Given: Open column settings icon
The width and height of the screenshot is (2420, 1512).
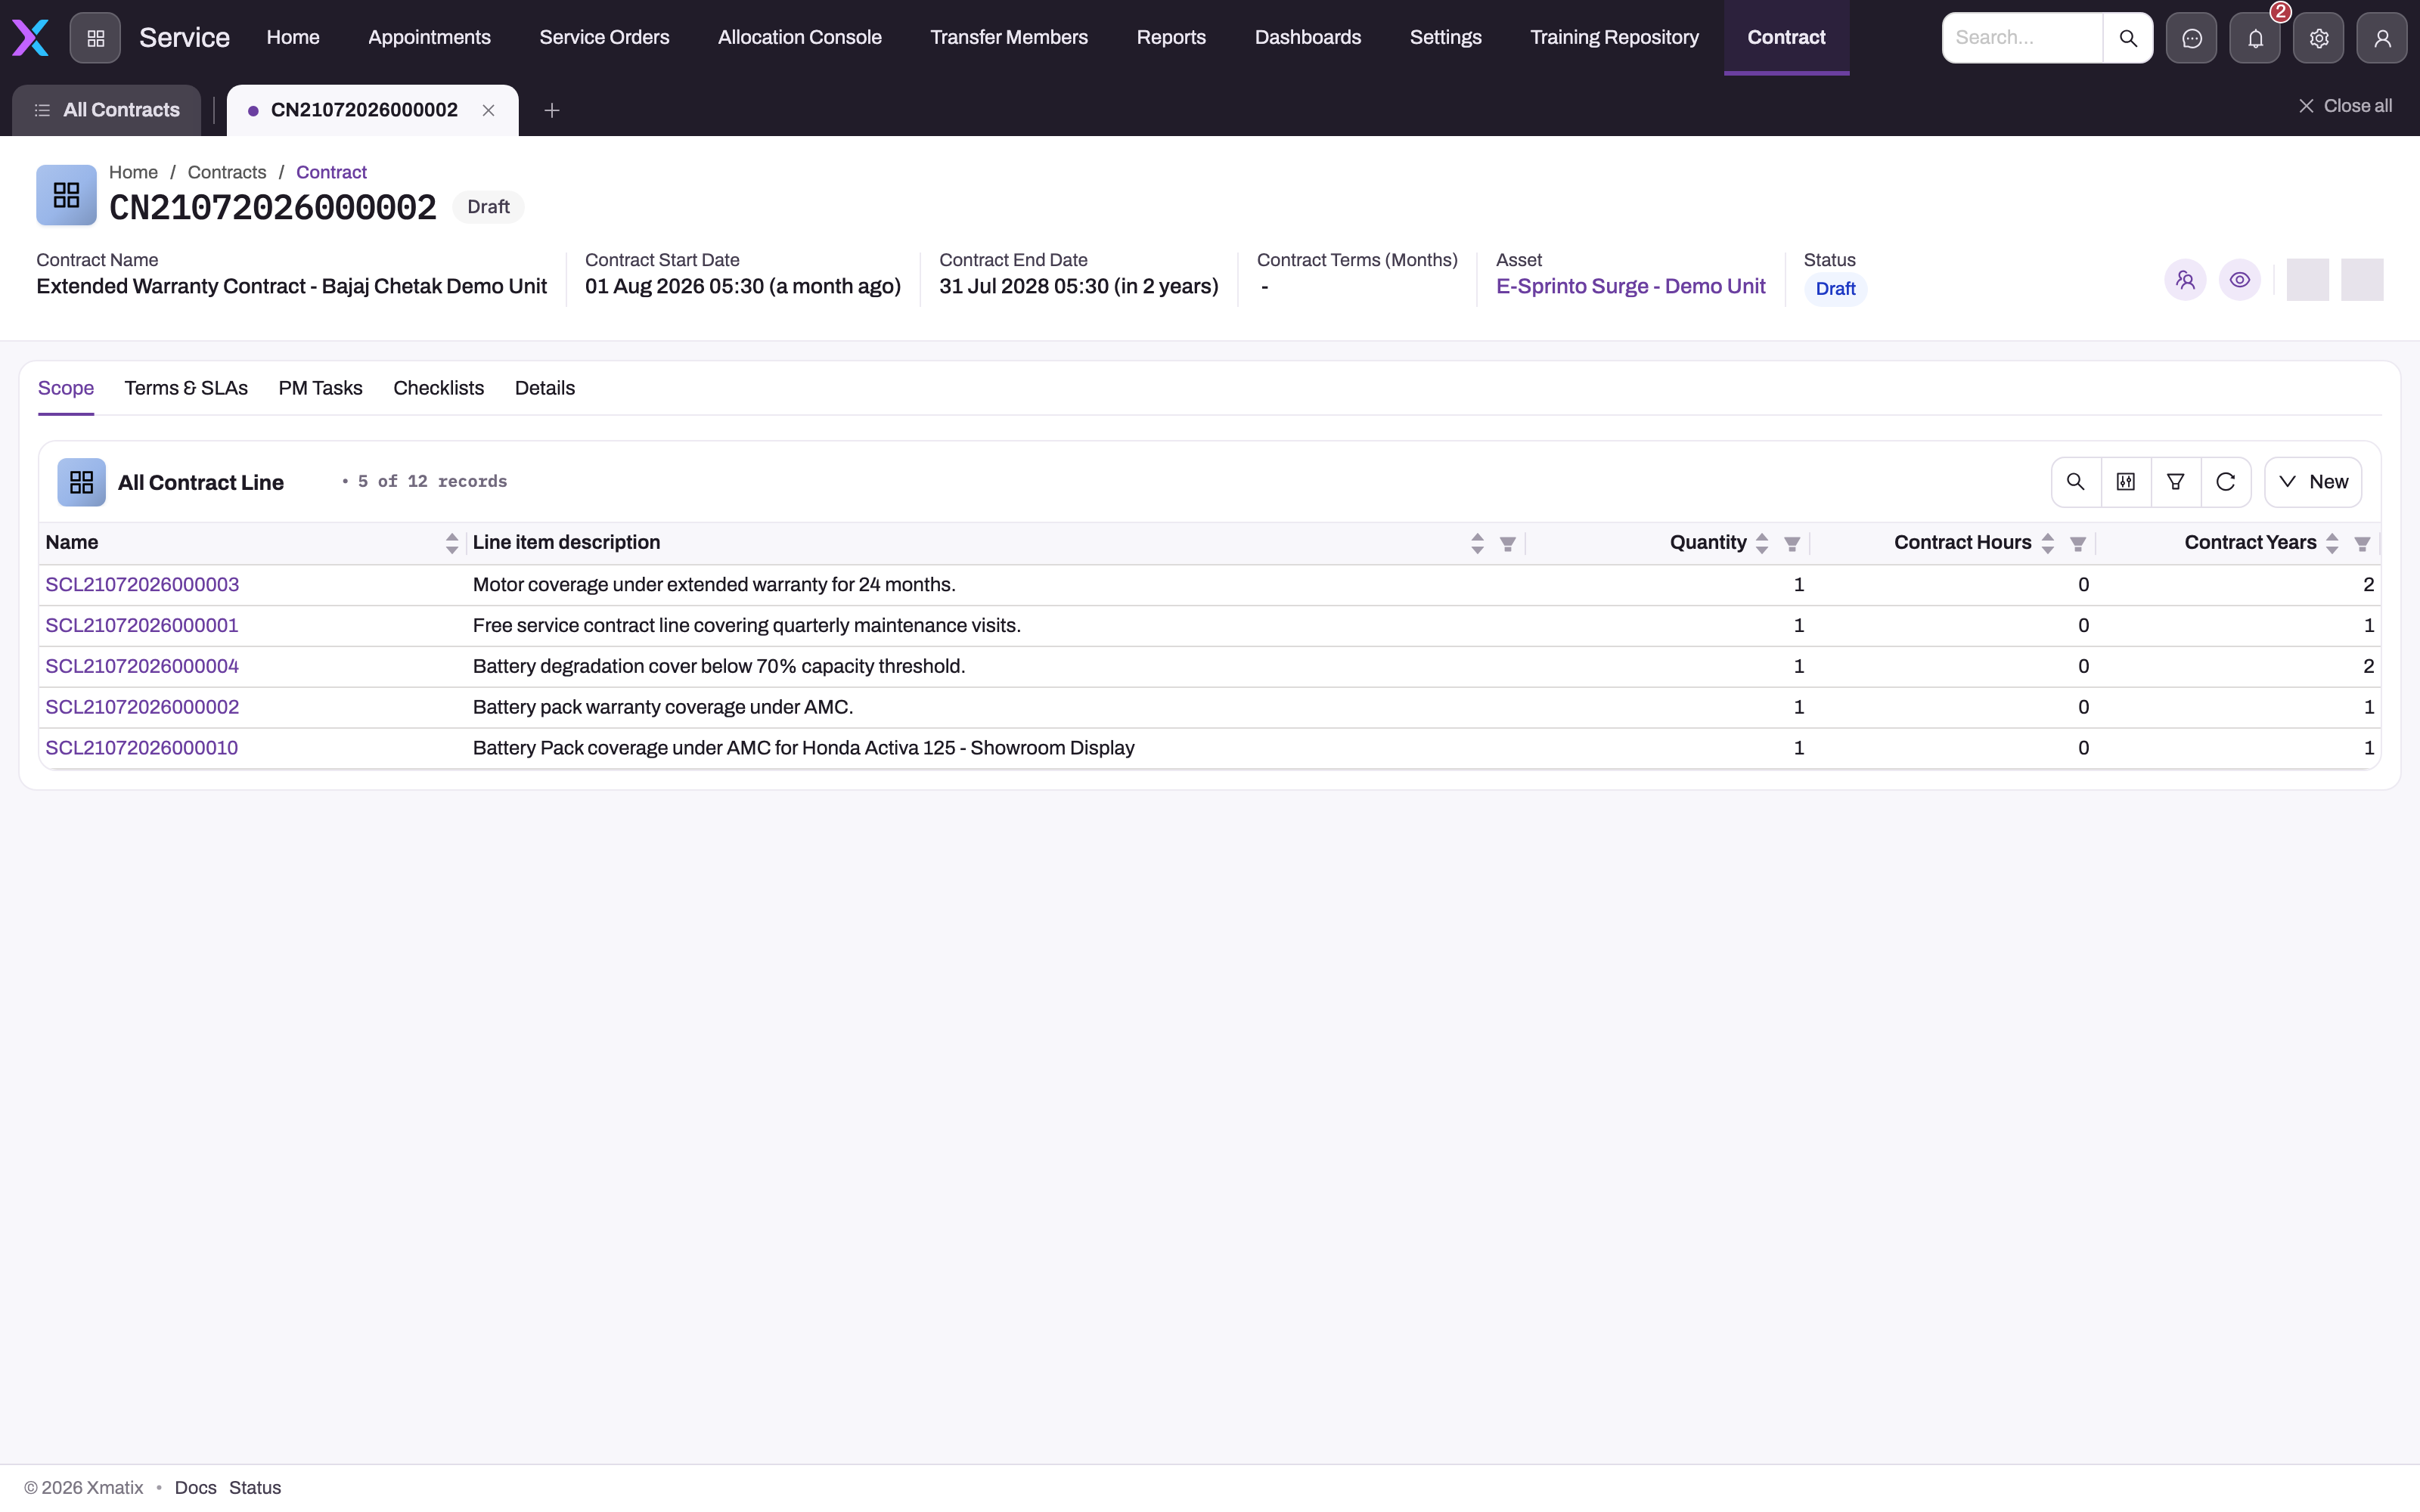Looking at the screenshot, I should coord(2126,482).
